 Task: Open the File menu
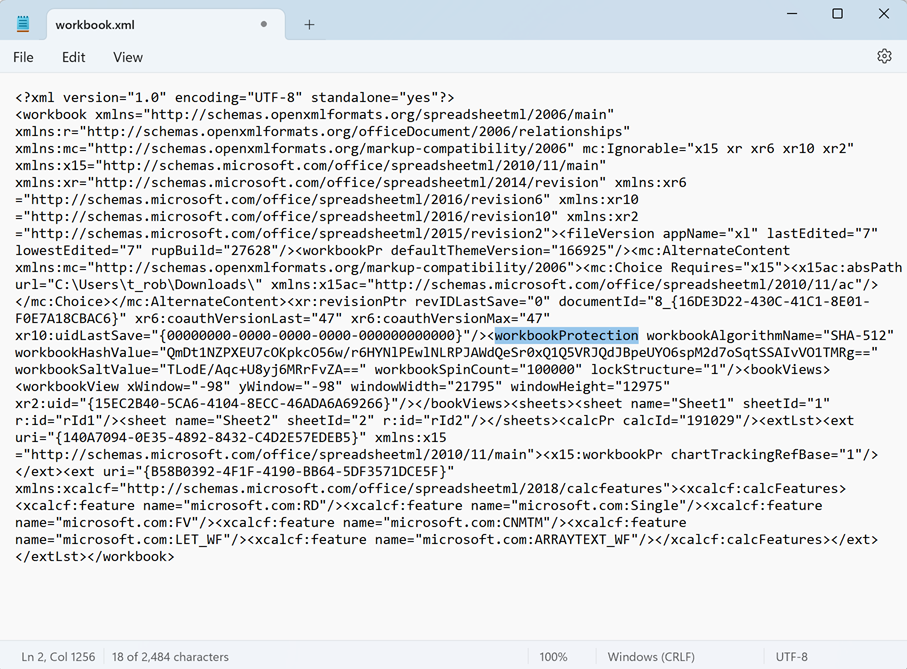click(23, 57)
